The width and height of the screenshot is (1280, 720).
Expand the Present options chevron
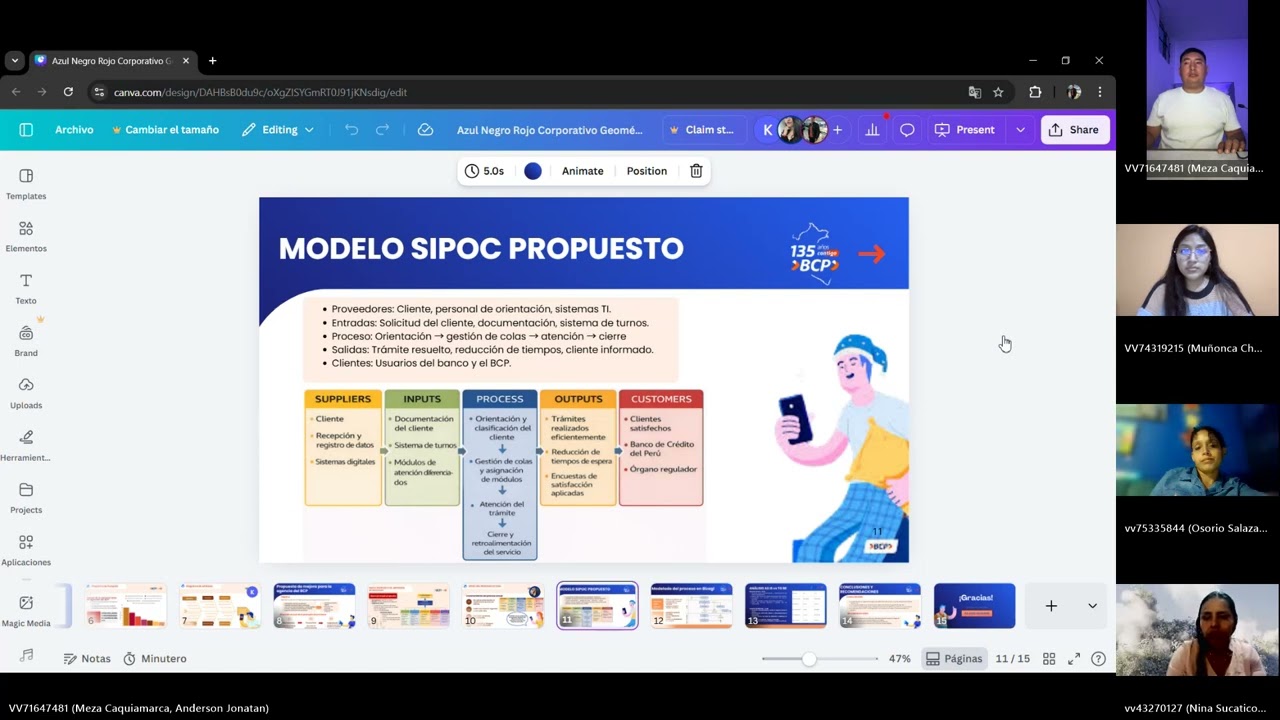click(1020, 130)
